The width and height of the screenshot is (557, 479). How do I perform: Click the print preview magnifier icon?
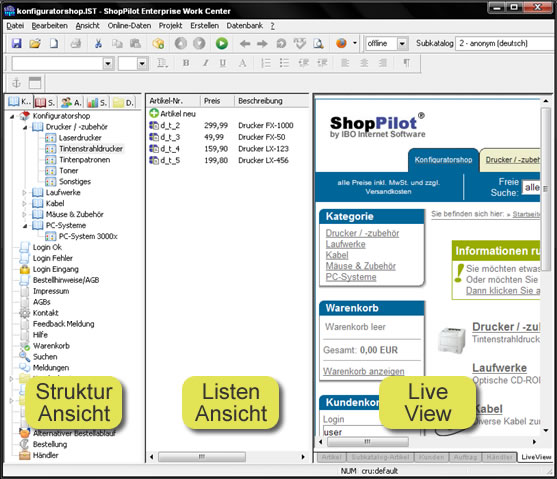click(x=318, y=43)
